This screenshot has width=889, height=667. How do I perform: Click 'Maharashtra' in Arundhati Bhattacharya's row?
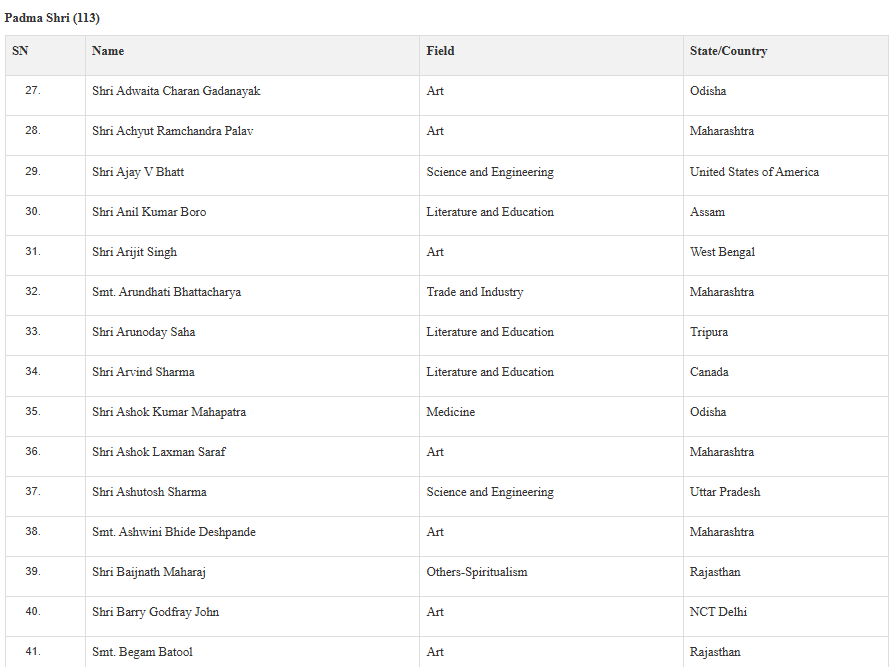click(x=722, y=292)
